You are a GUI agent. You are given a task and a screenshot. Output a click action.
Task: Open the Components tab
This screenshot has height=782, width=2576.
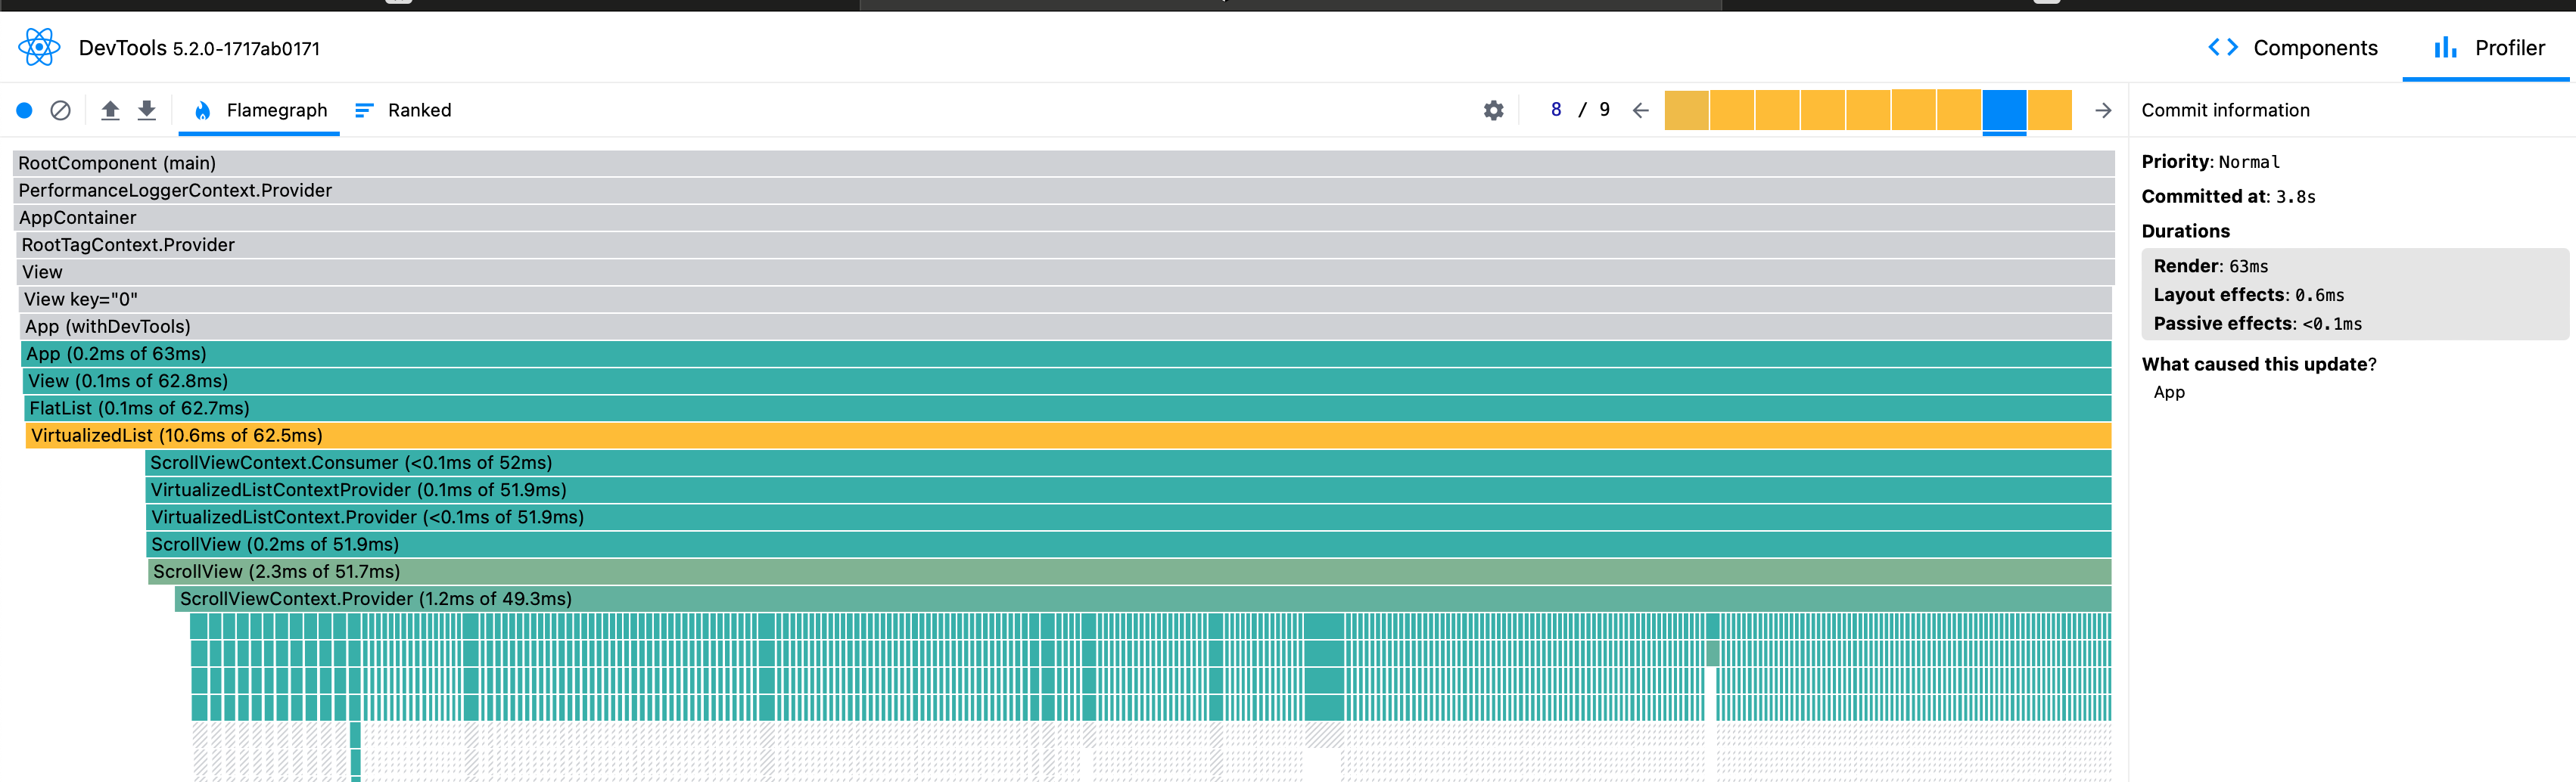click(x=2292, y=47)
